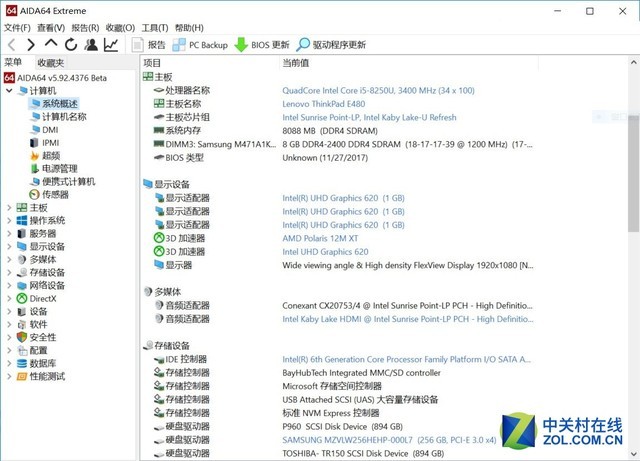Screen dimensions: 640x461
Task: Expand the 服务器 tree node
Action: (x=9, y=234)
